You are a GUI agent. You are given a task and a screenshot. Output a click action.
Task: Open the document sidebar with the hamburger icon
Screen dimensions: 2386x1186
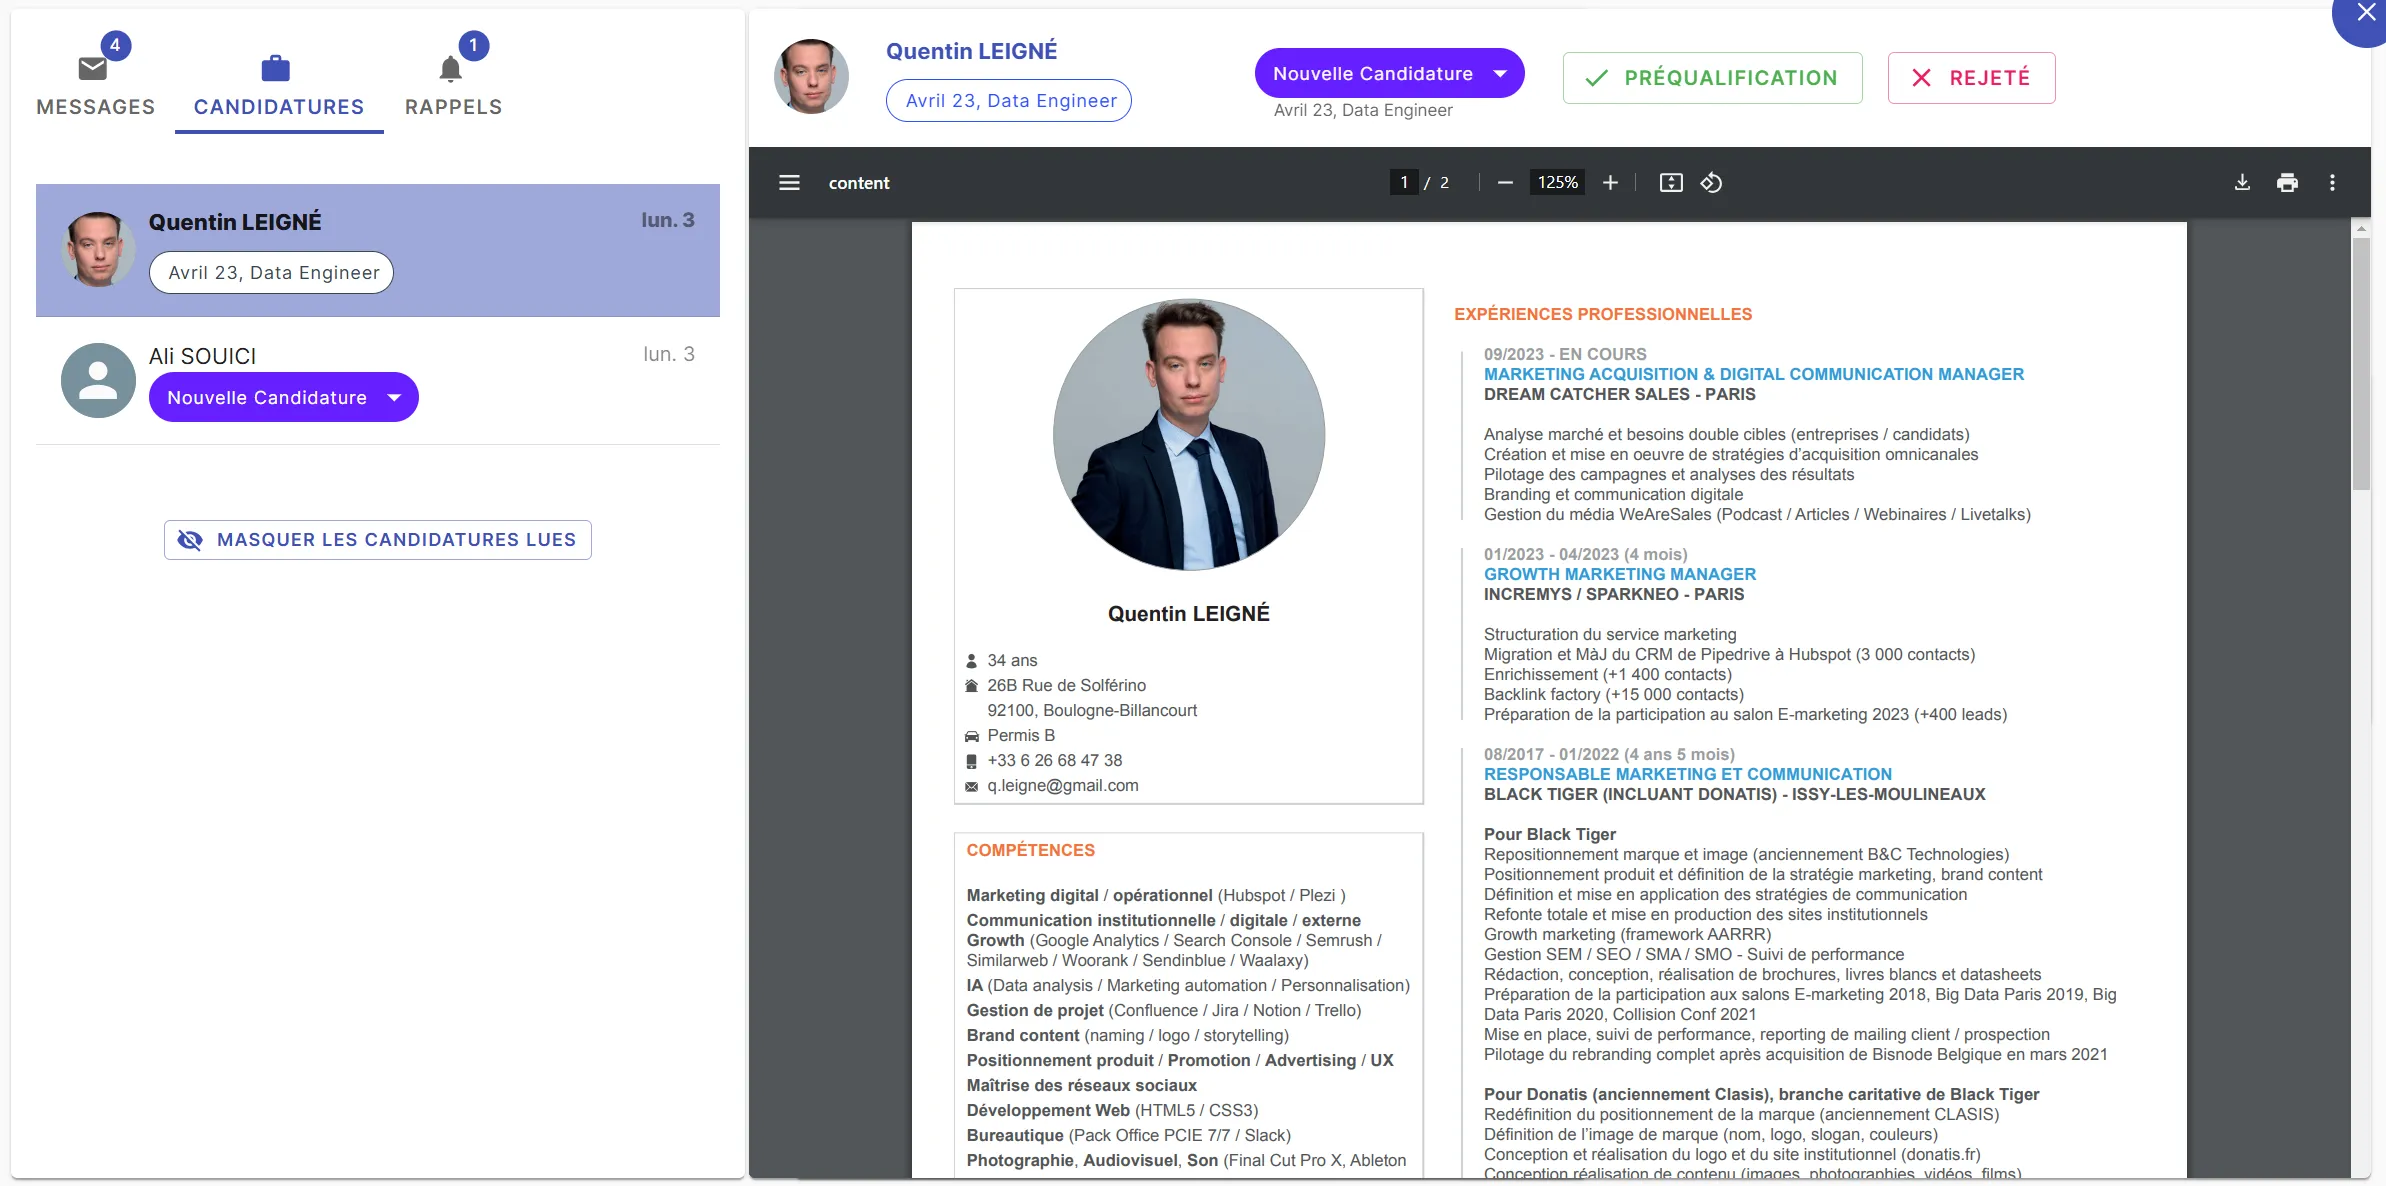point(789,182)
